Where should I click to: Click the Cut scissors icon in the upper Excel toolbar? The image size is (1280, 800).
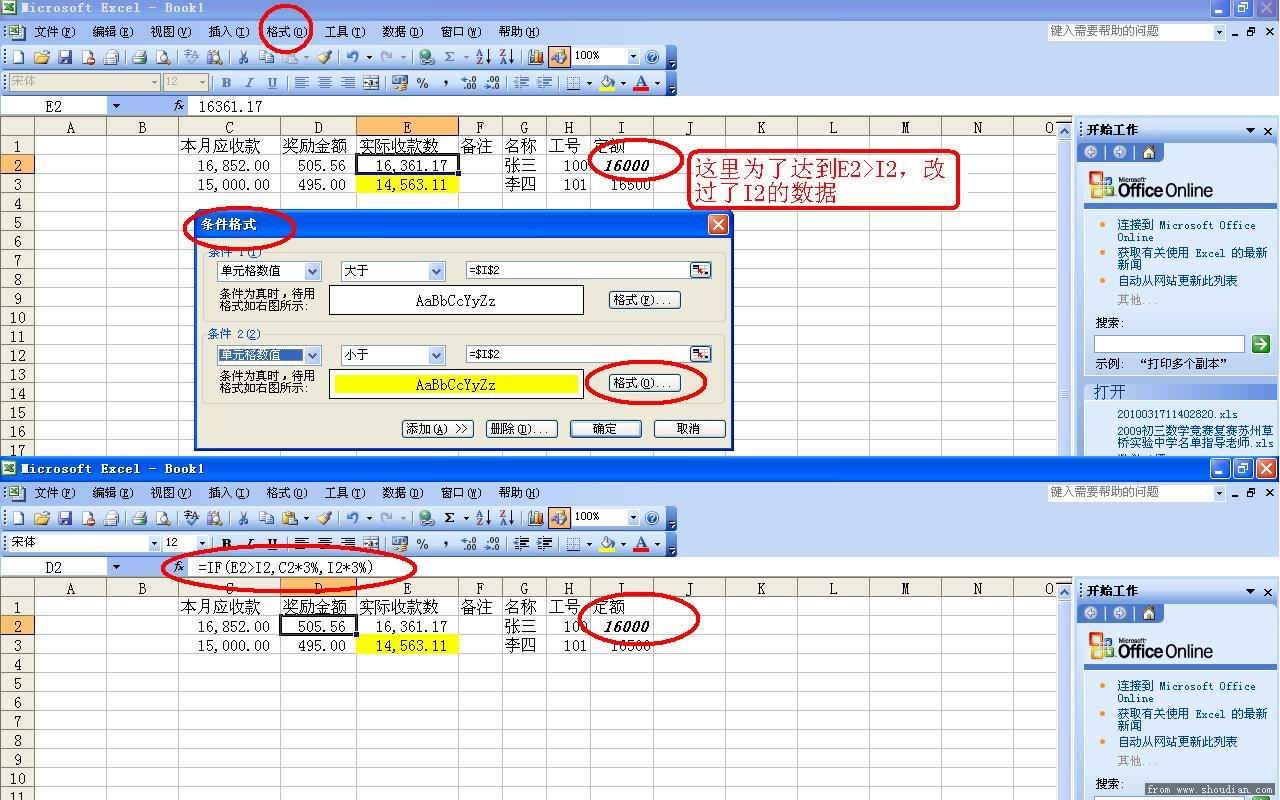click(243, 57)
